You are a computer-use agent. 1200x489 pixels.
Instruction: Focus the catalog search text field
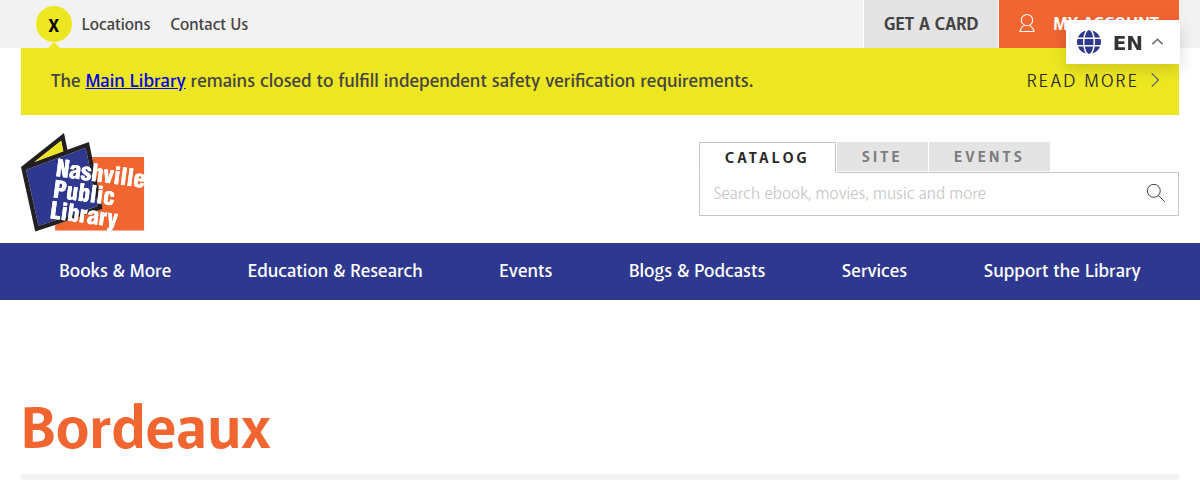[920, 194]
